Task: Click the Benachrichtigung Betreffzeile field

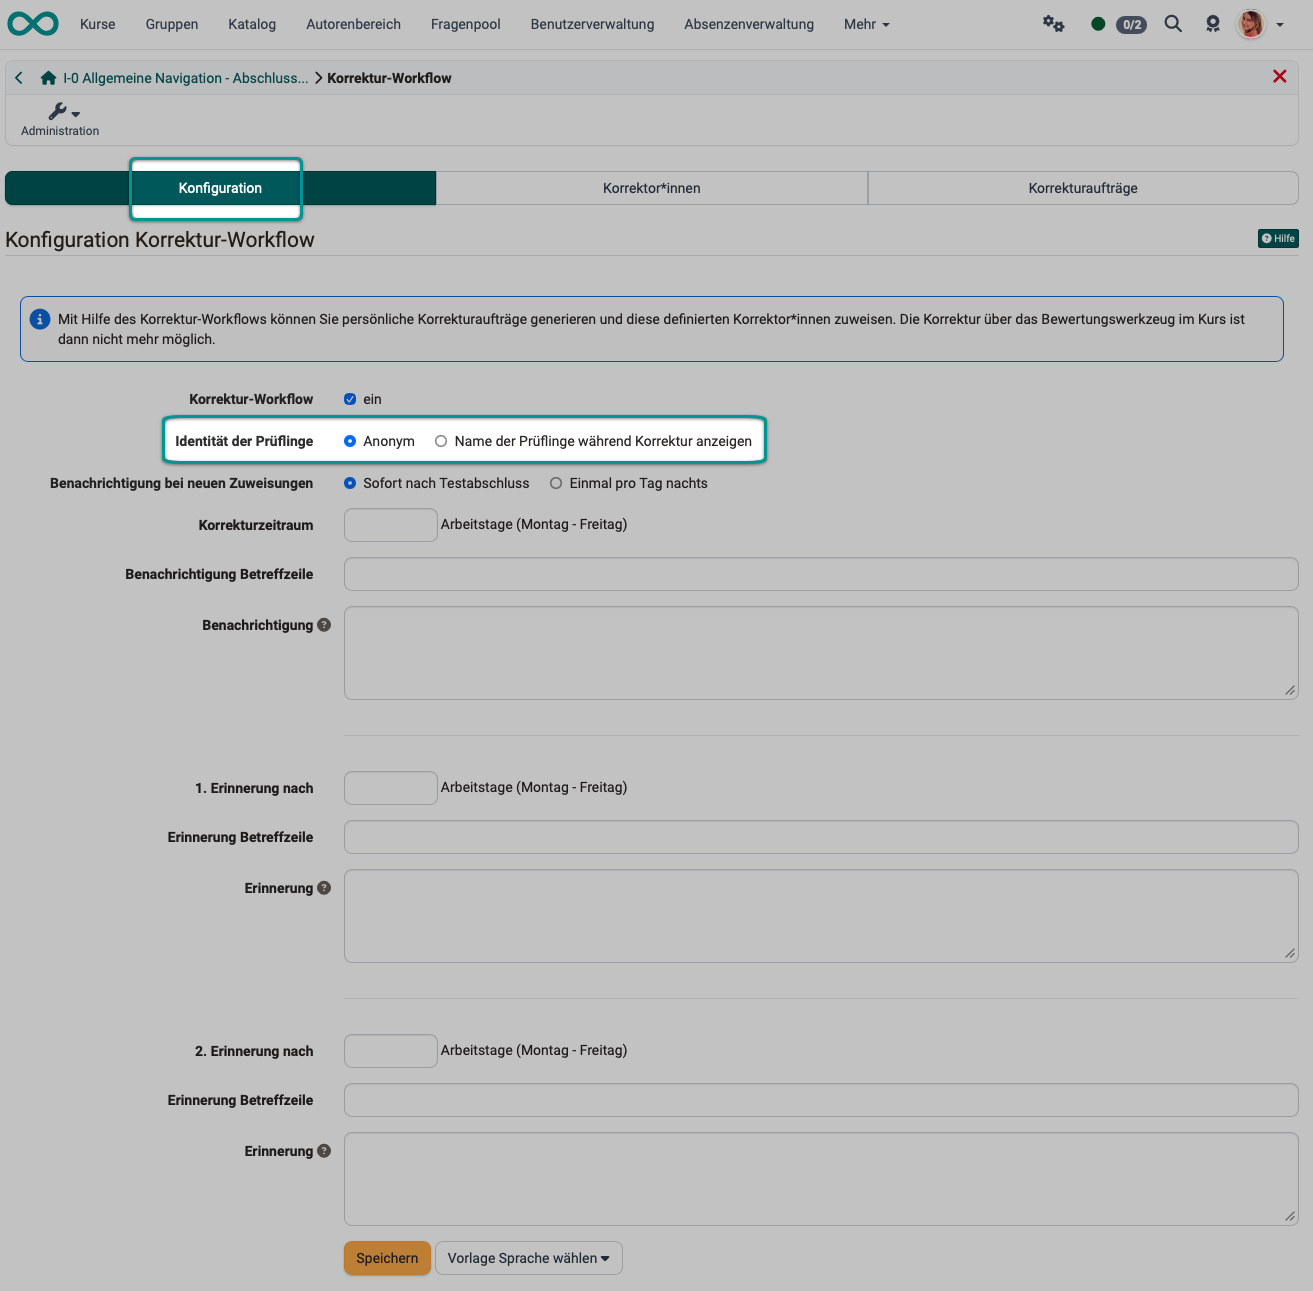Action: point(821,574)
